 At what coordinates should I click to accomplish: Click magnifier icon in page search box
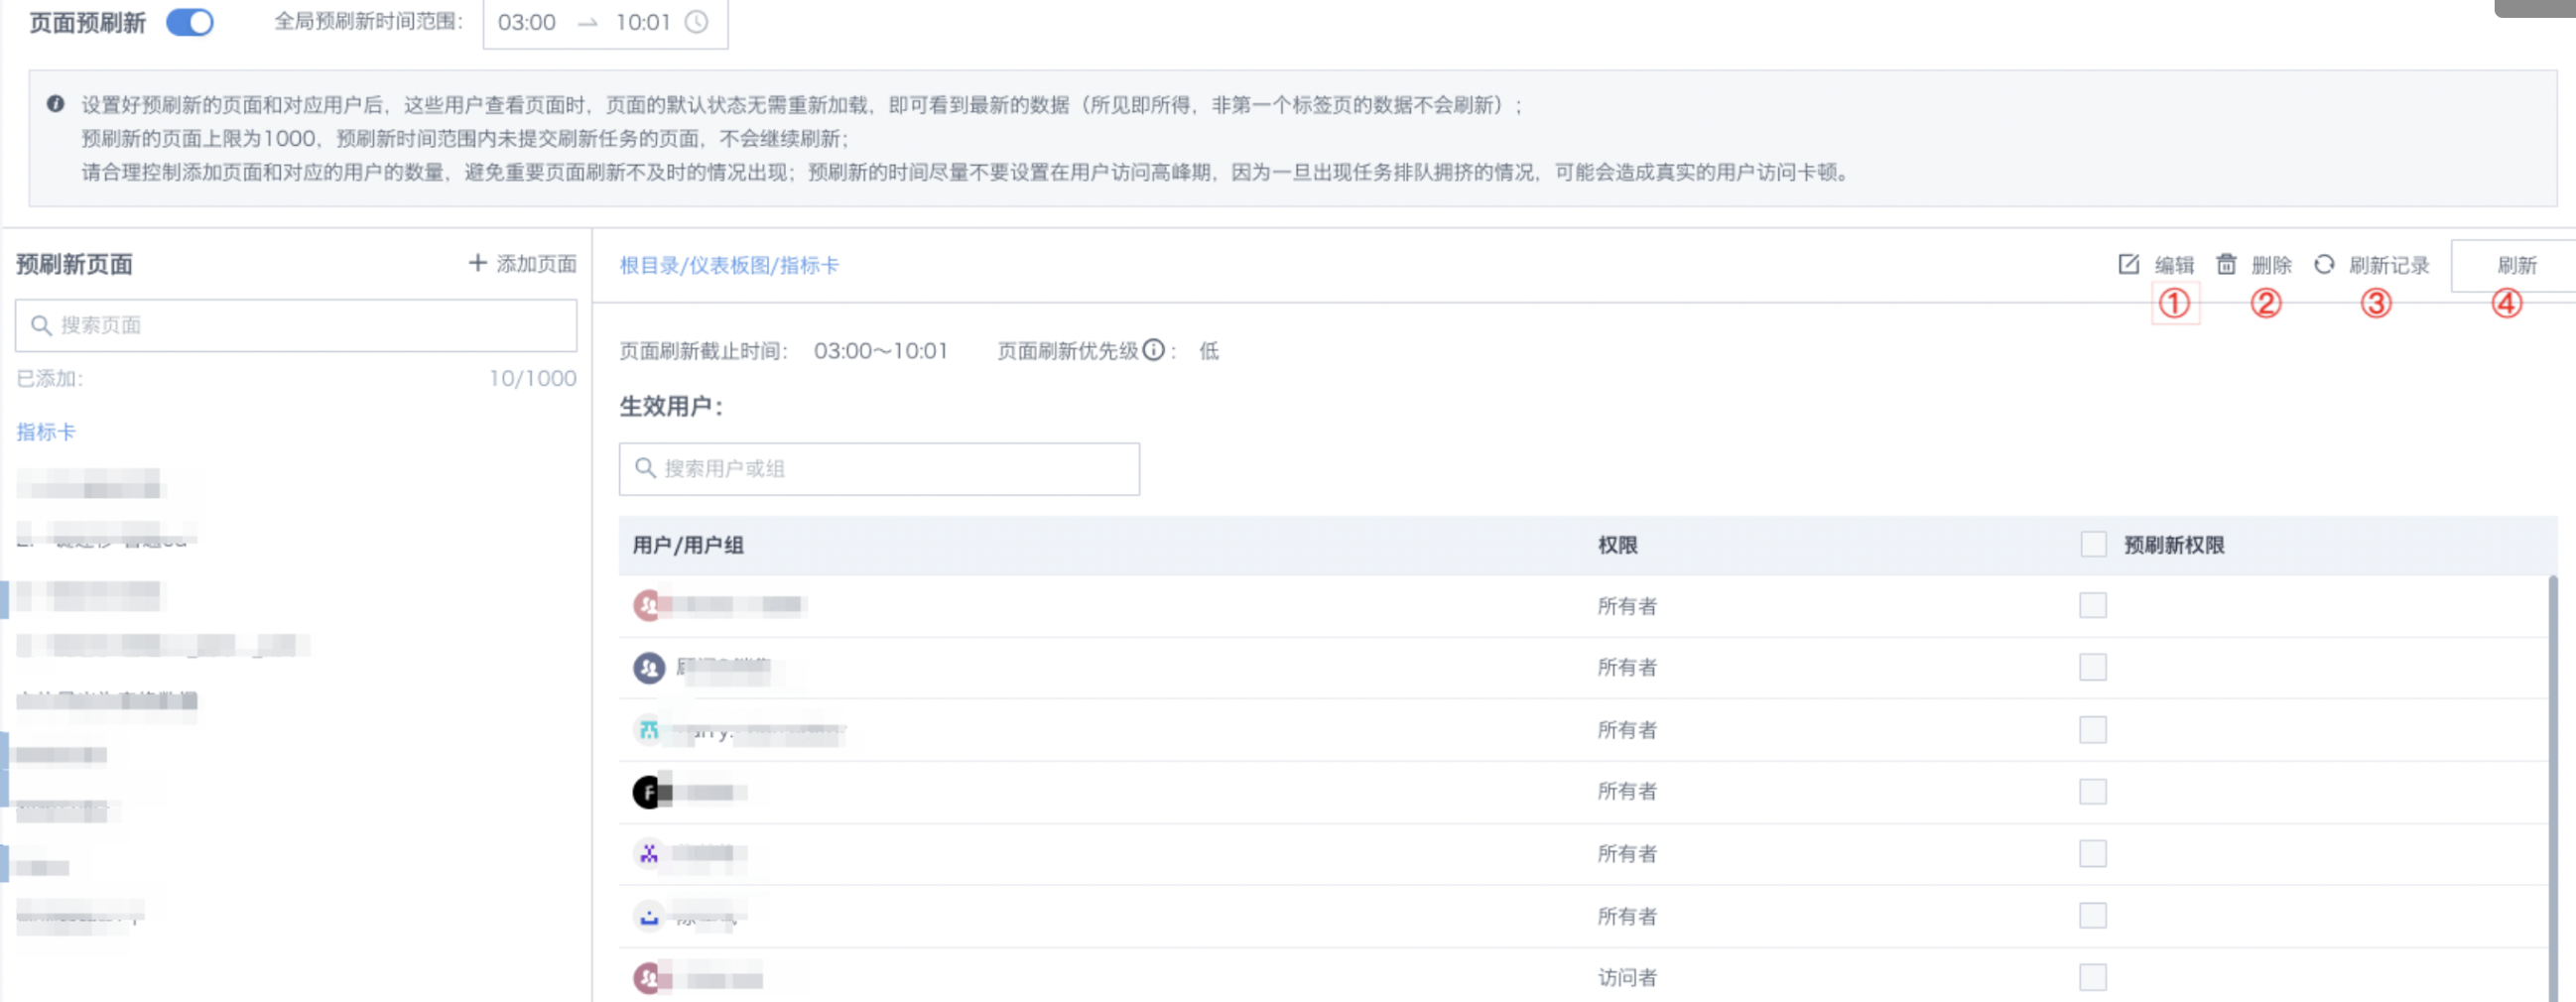41,325
